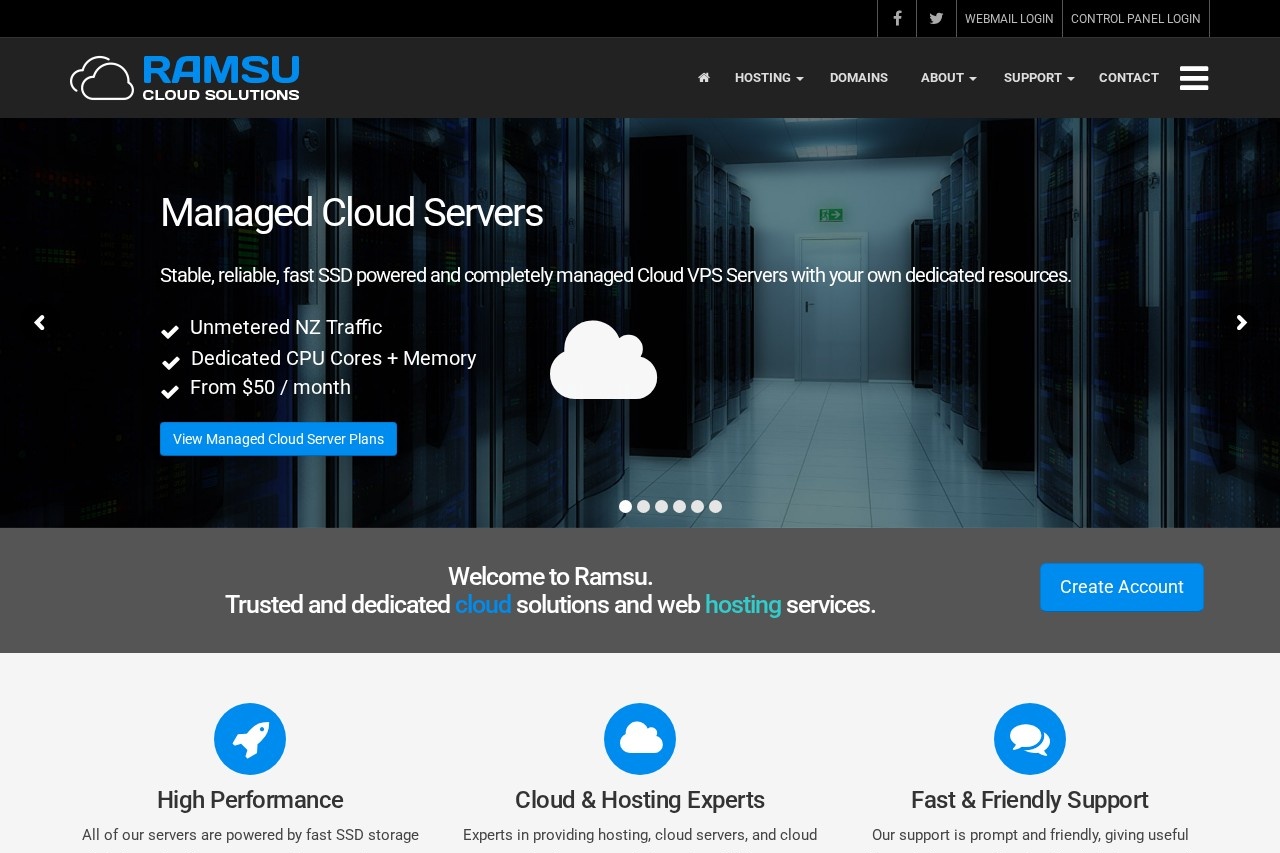
Task: Click the chat bubbles Support icon
Action: (1030, 739)
